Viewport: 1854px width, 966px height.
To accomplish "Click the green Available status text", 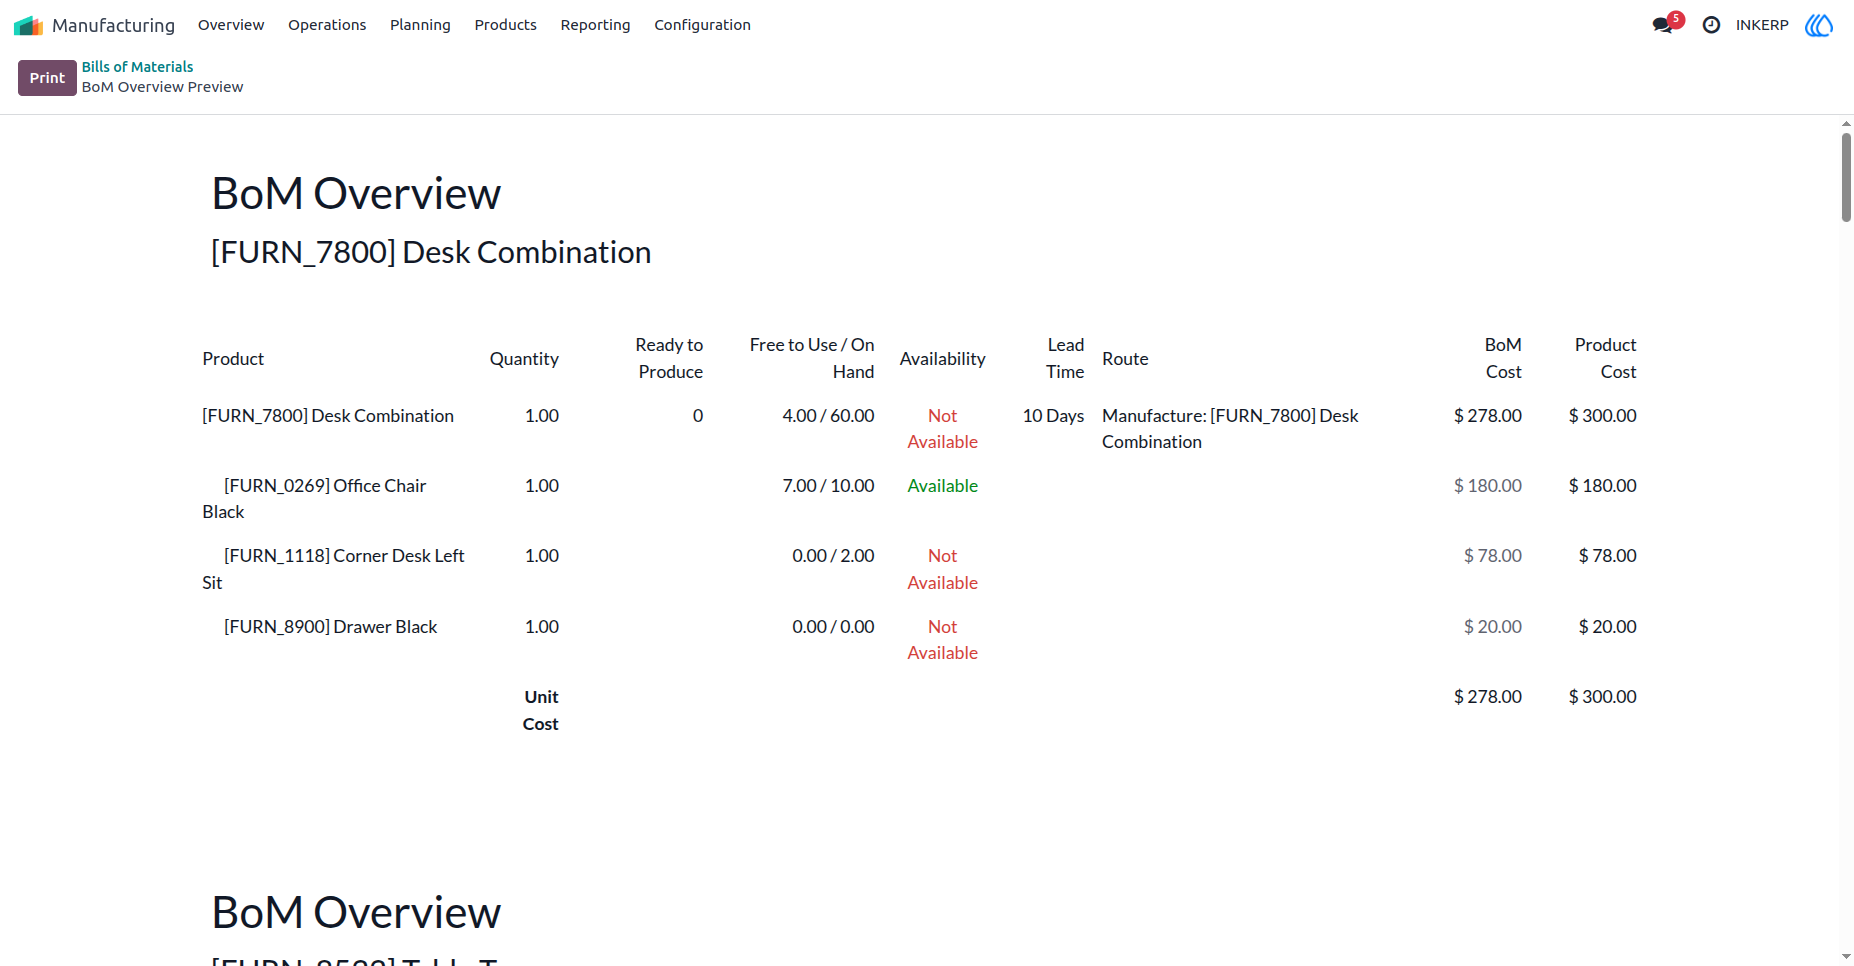I will click(x=942, y=486).
